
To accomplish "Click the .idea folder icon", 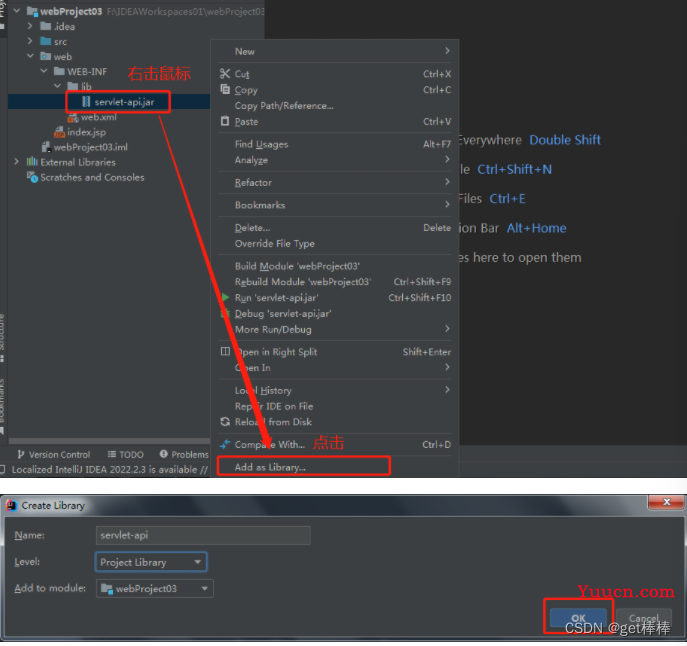I will click(46, 26).
